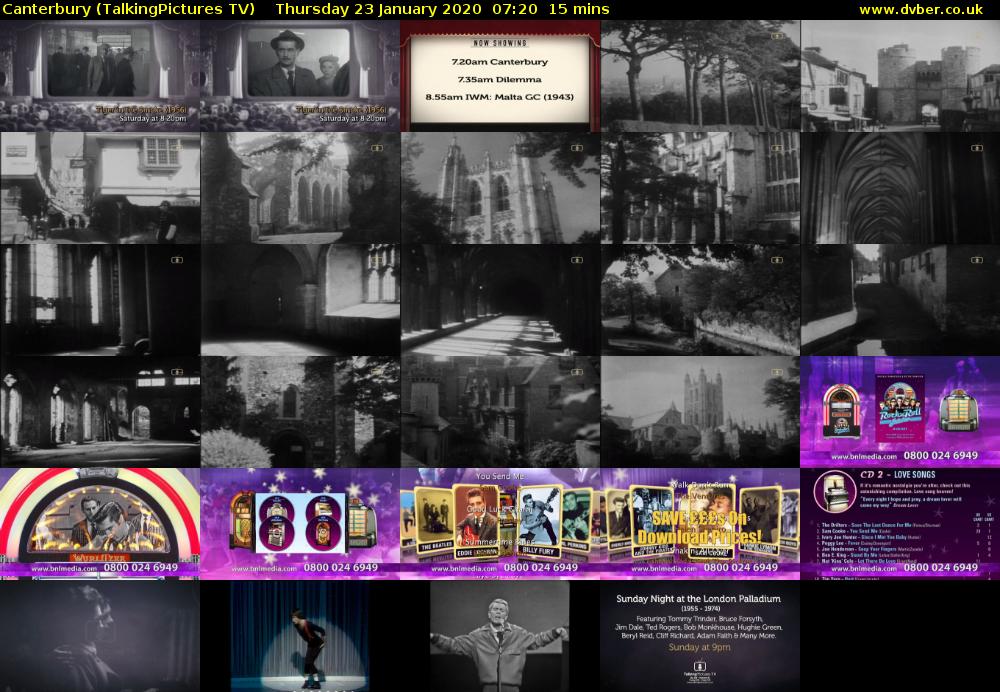Click the SAVE £££s On Download Prices text
The width and height of the screenshot is (1000, 692).
click(700, 528)
